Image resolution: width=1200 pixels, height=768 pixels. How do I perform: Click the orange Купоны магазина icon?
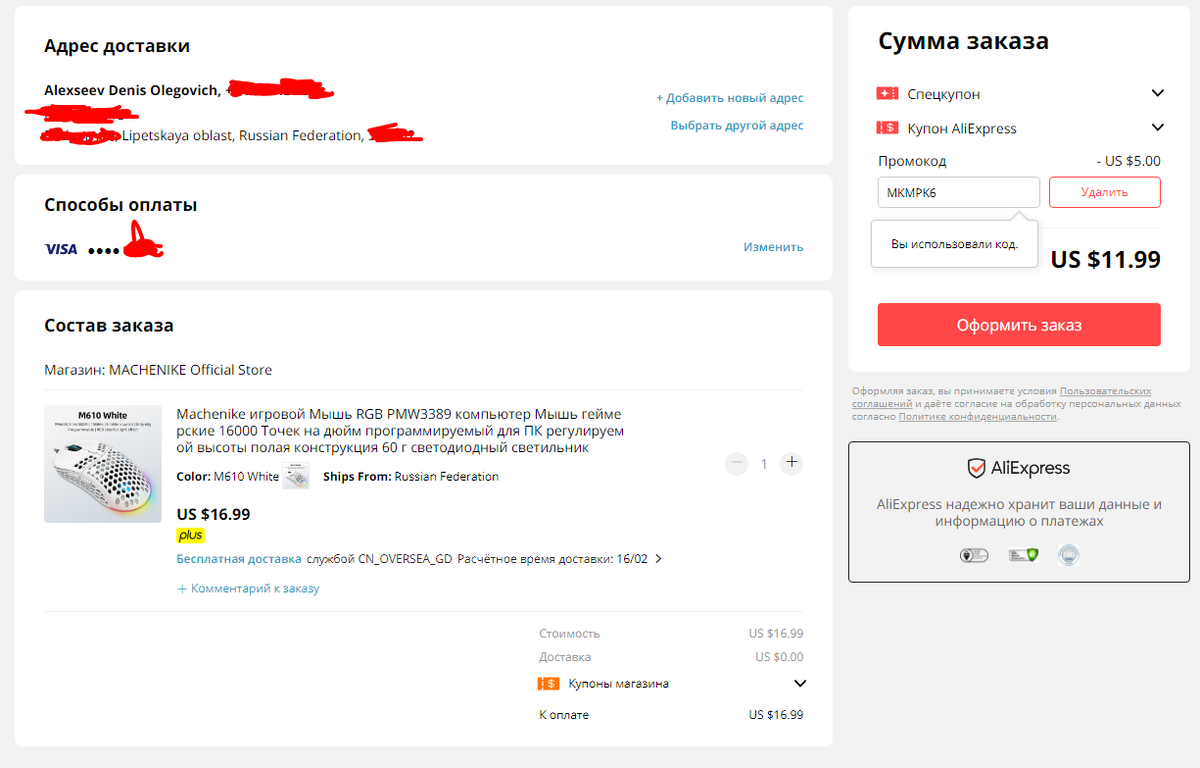tap(548, 684)
